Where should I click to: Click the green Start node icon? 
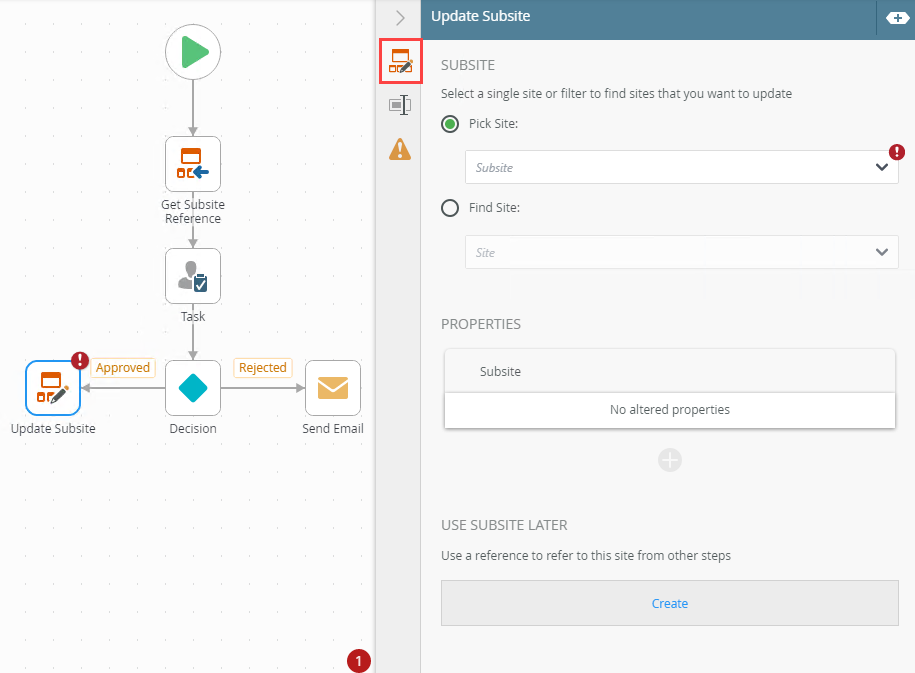tap(193, 51)
